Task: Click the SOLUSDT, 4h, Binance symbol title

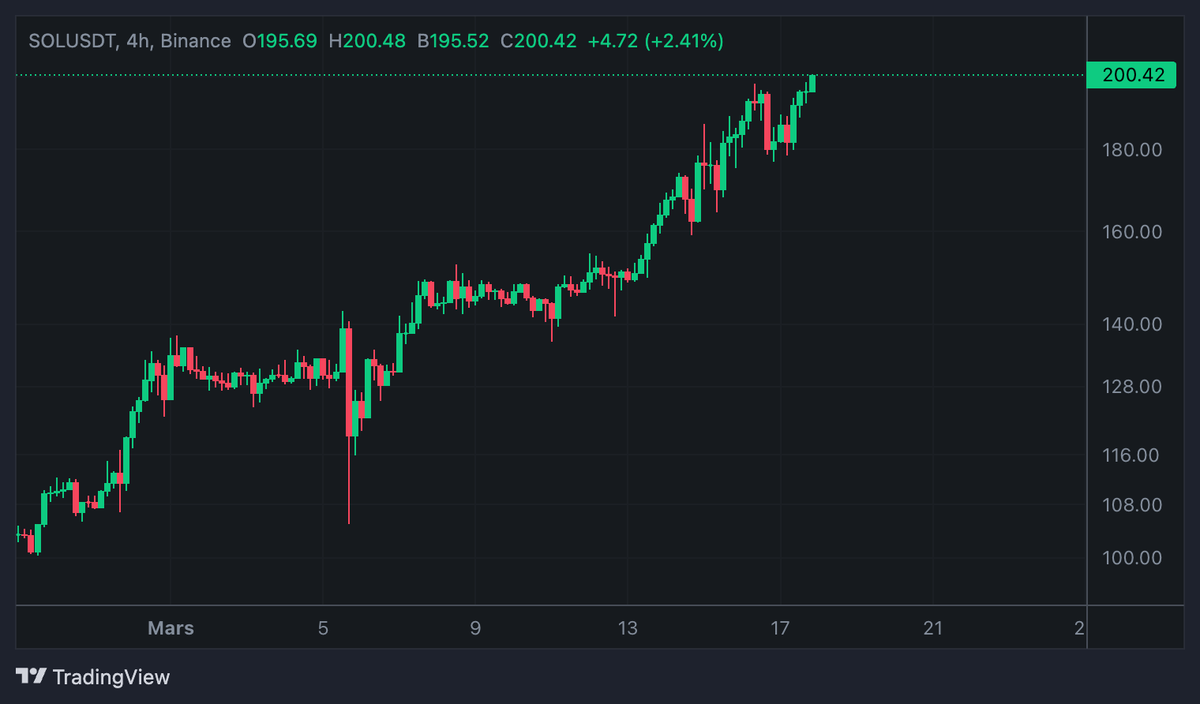Action: [130, 41]
